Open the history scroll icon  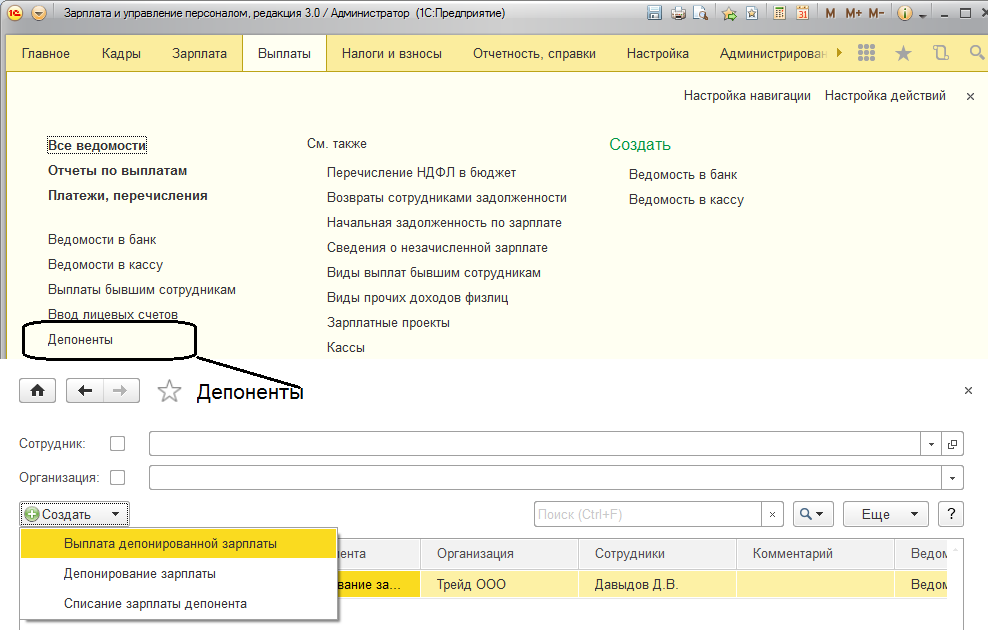(940, 53)
